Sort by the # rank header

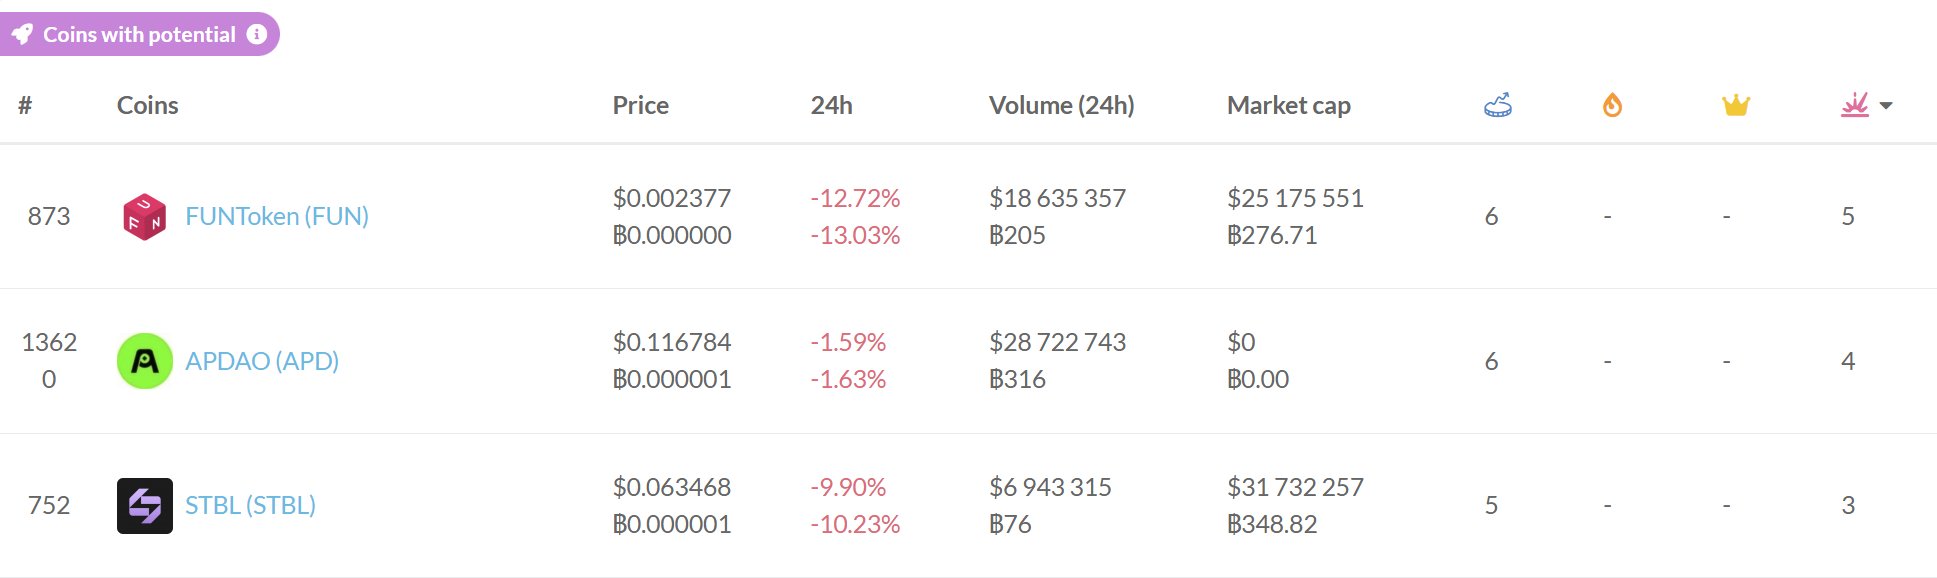pos(25,105)
